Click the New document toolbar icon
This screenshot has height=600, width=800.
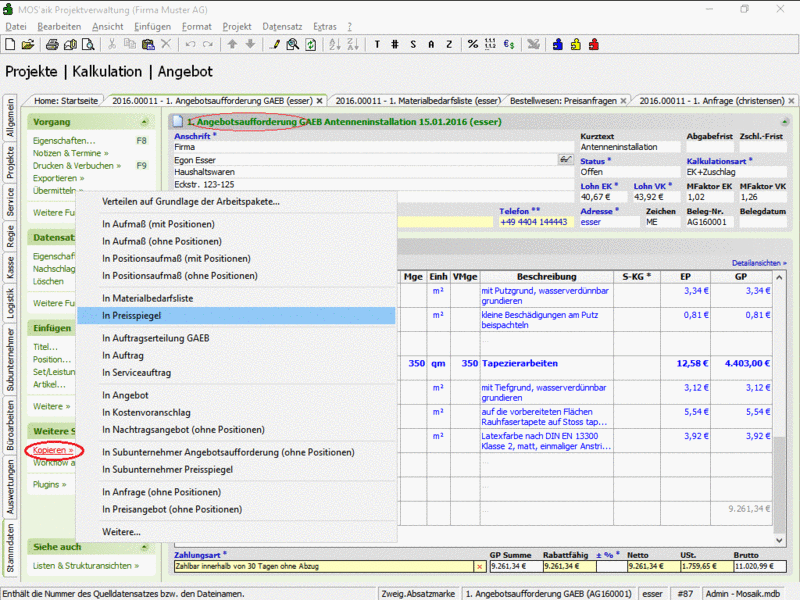point(10,44)
